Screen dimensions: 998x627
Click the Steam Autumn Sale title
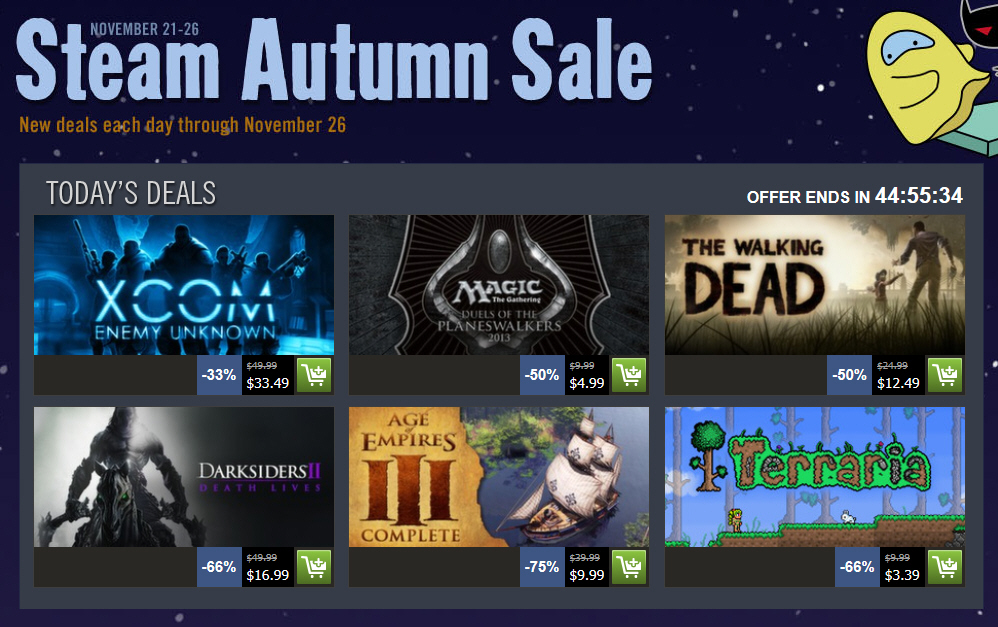[334, 59]
